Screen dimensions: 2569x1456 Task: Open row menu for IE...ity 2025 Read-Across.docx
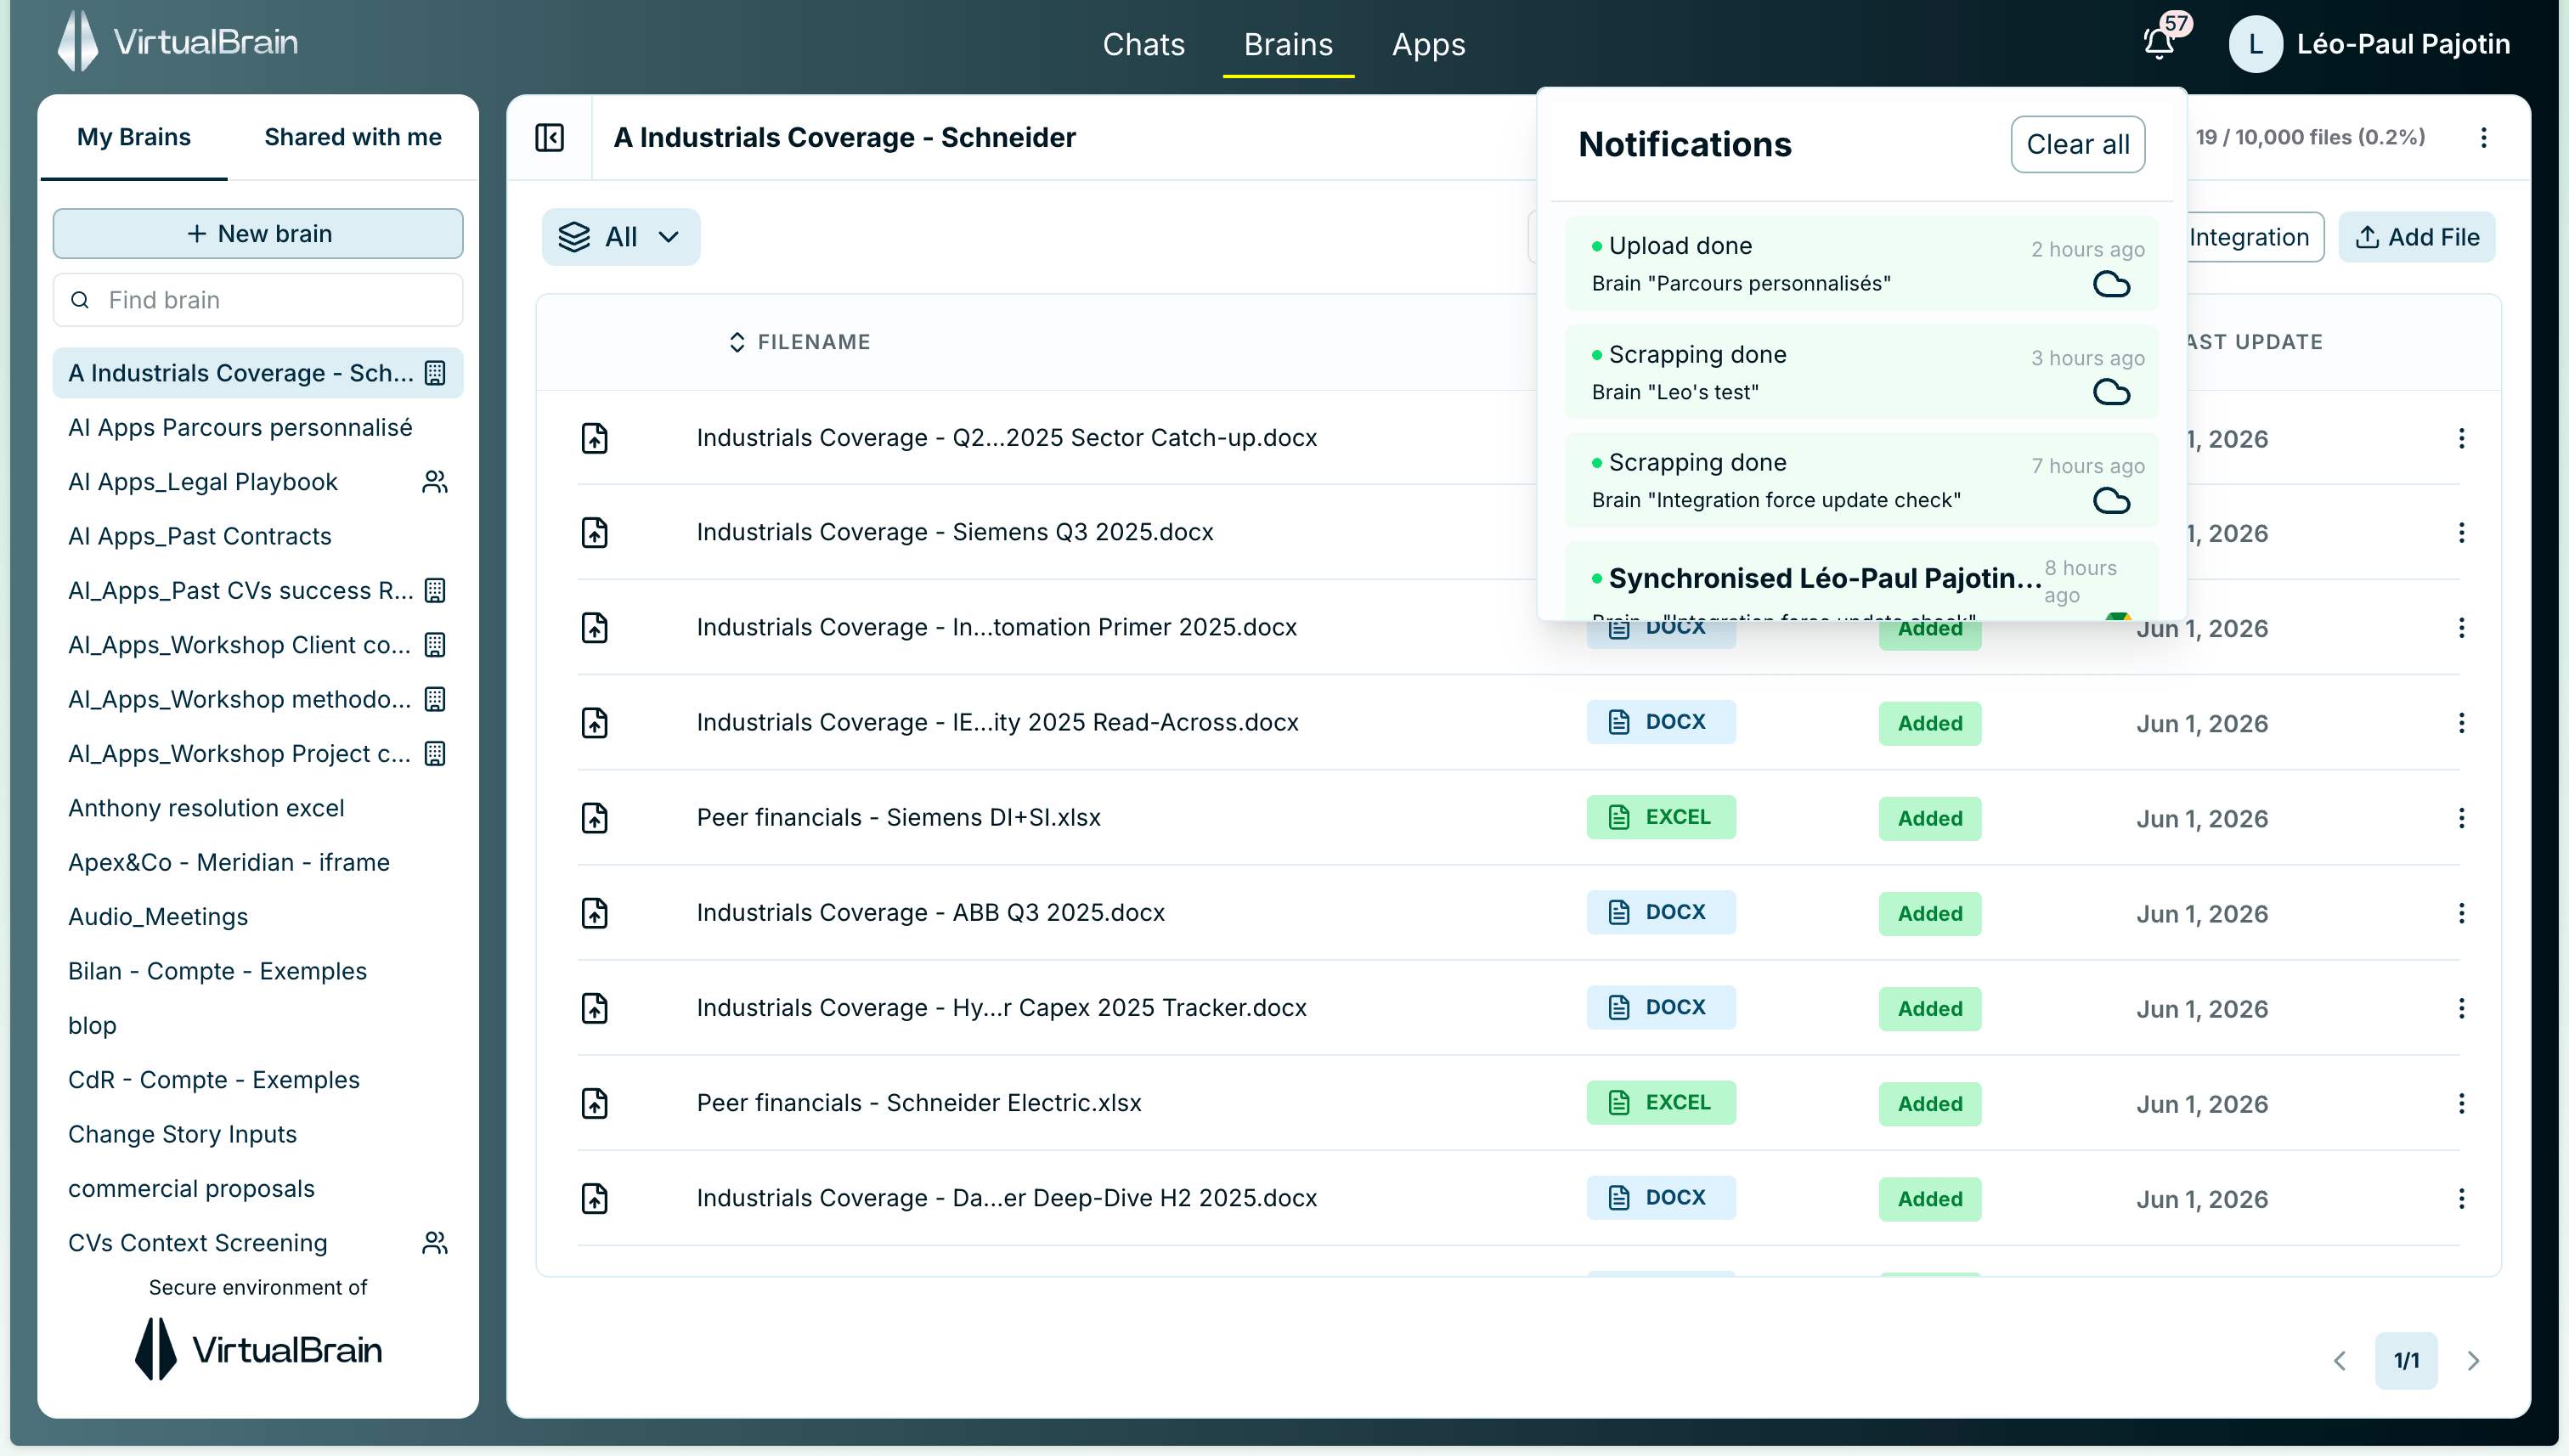coord(2462,723)
